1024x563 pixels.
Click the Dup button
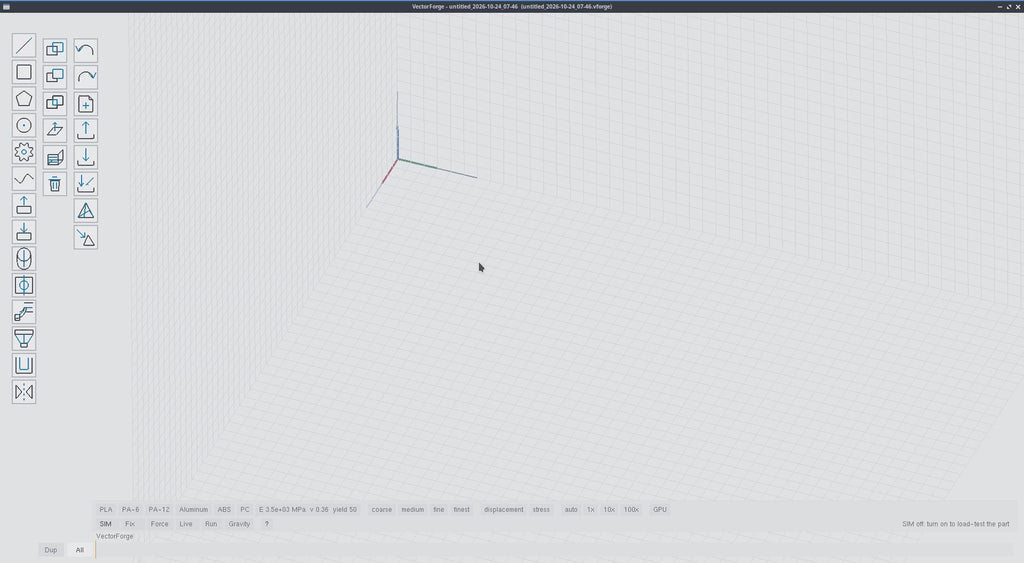pyautogui.click(x=51, y=550)
